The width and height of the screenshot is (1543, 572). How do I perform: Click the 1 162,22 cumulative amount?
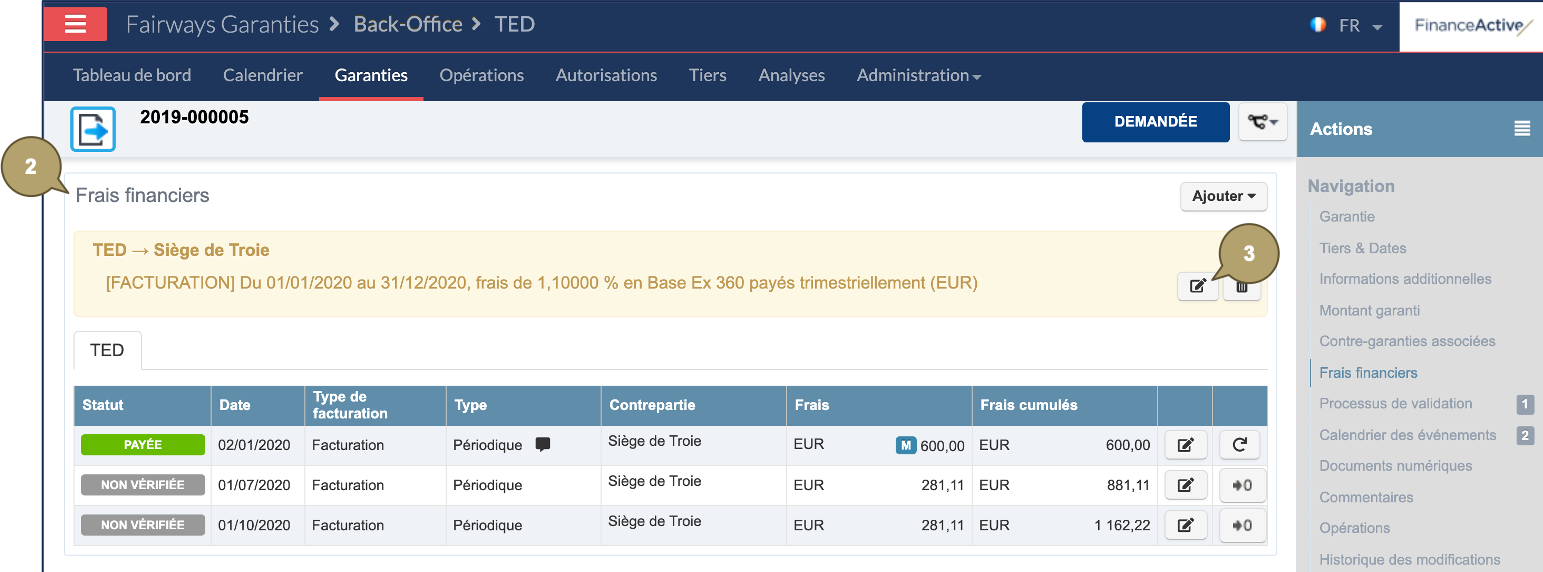coord(1122,525)
